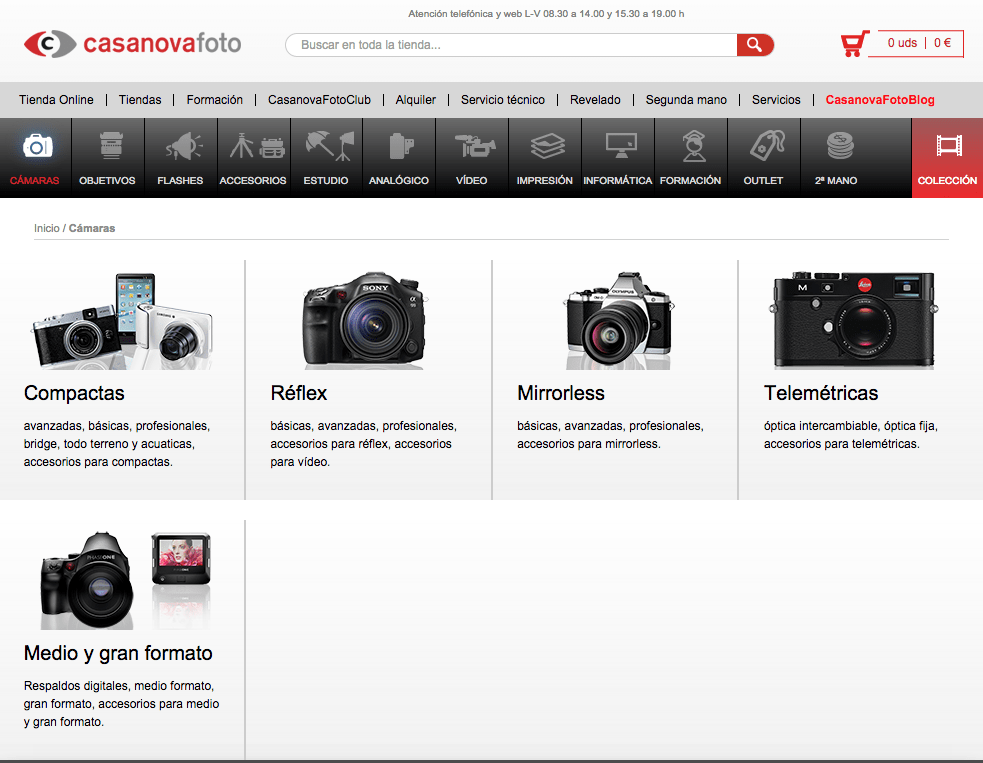The width and height of the screenshot is (983, 763).
Task: Open the Impresión paper stack icon
Action: [547, 145]
